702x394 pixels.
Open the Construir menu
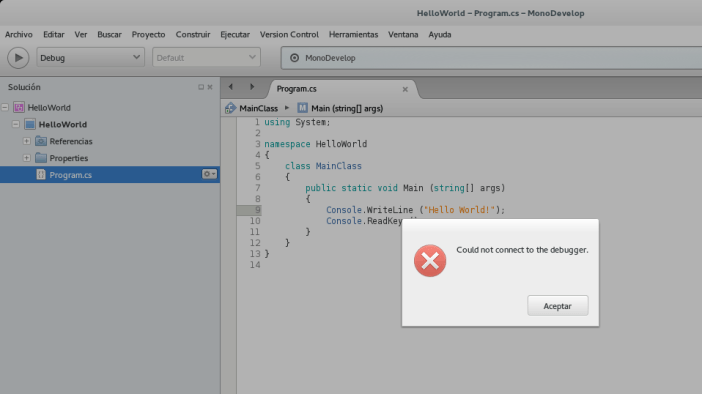(193, 34)
